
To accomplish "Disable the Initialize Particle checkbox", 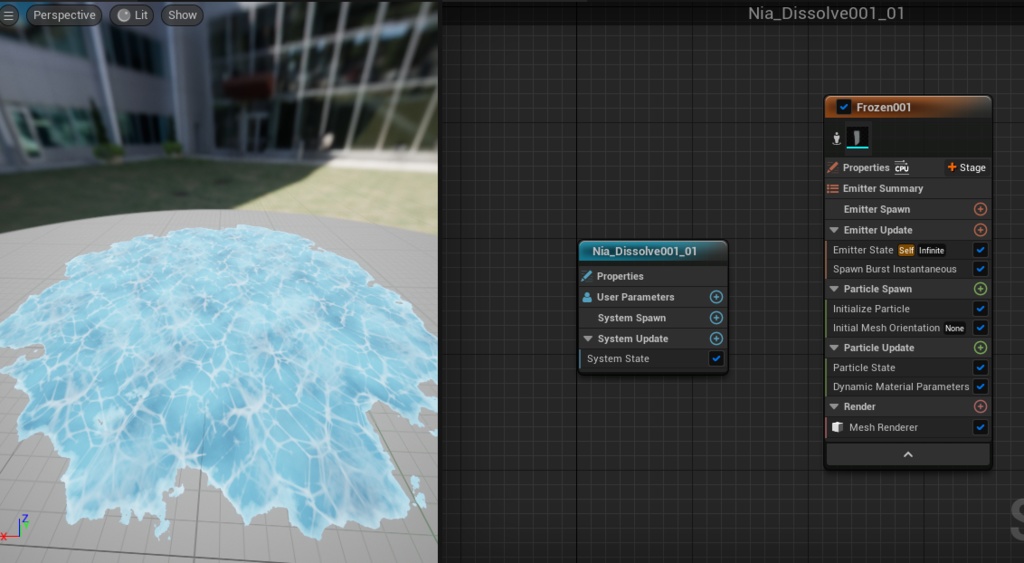I will click(x=980, y=309).
